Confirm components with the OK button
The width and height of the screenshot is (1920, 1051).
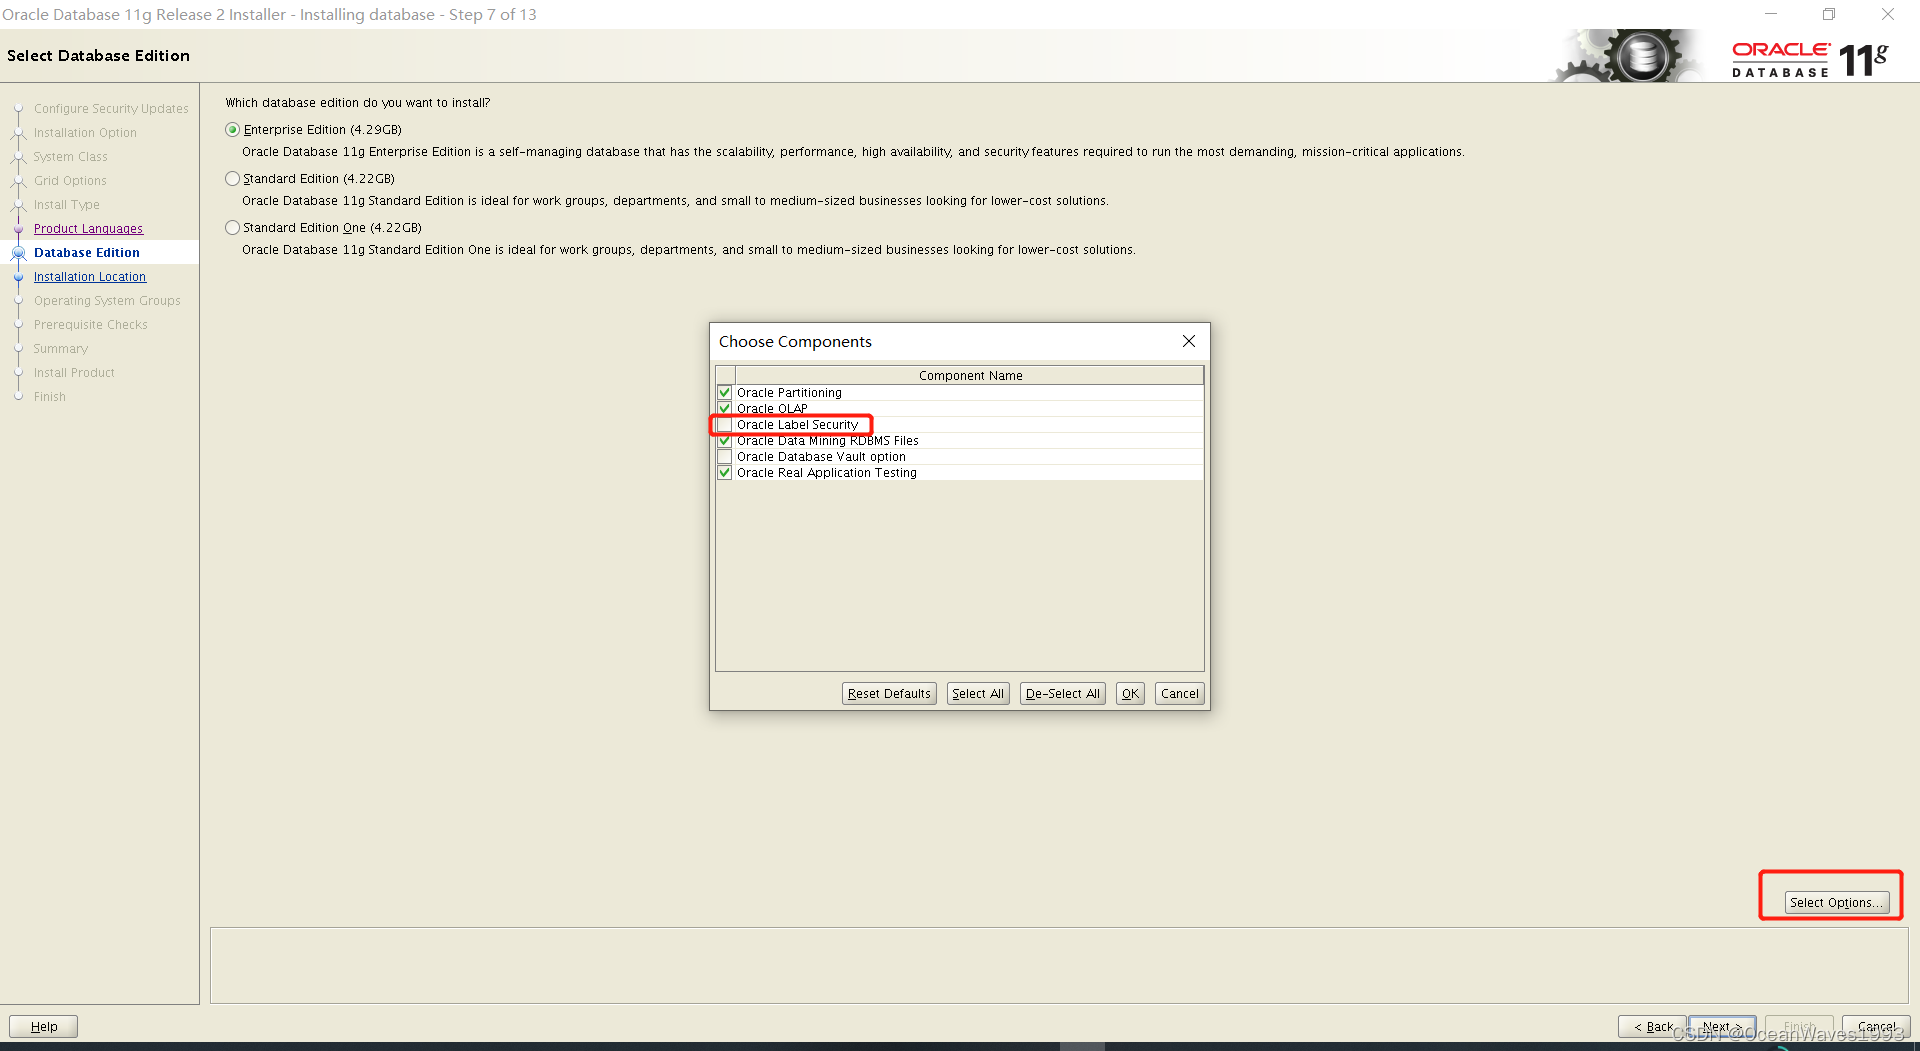(1130, 694)
